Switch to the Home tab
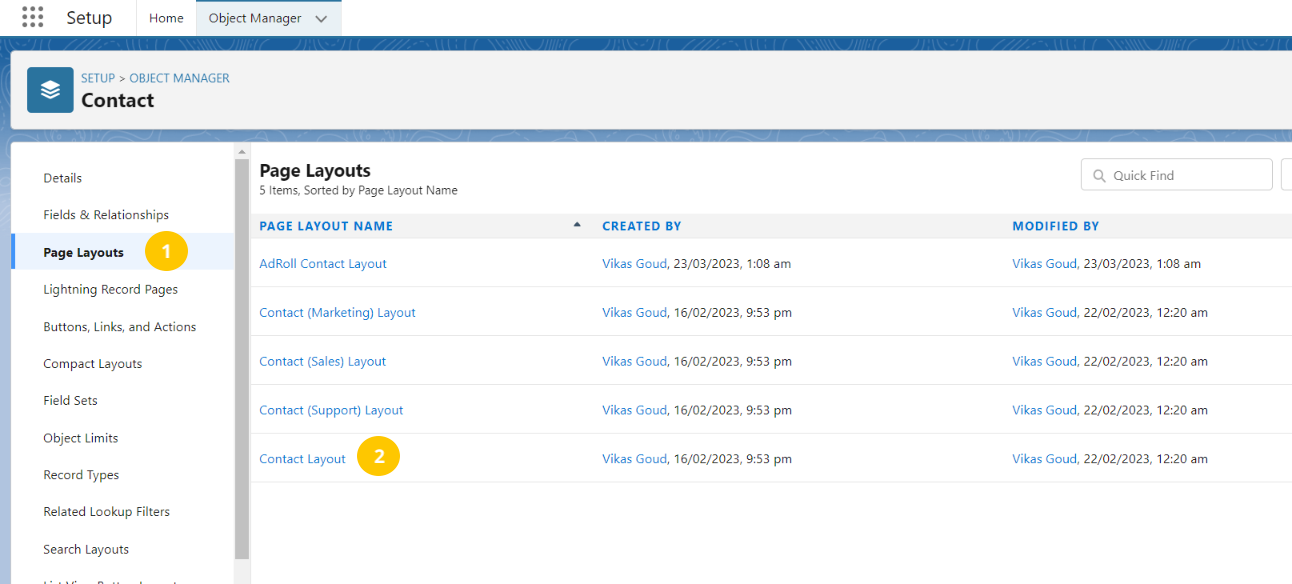Screen dimensions: 1292x584 tap(166, 18)
